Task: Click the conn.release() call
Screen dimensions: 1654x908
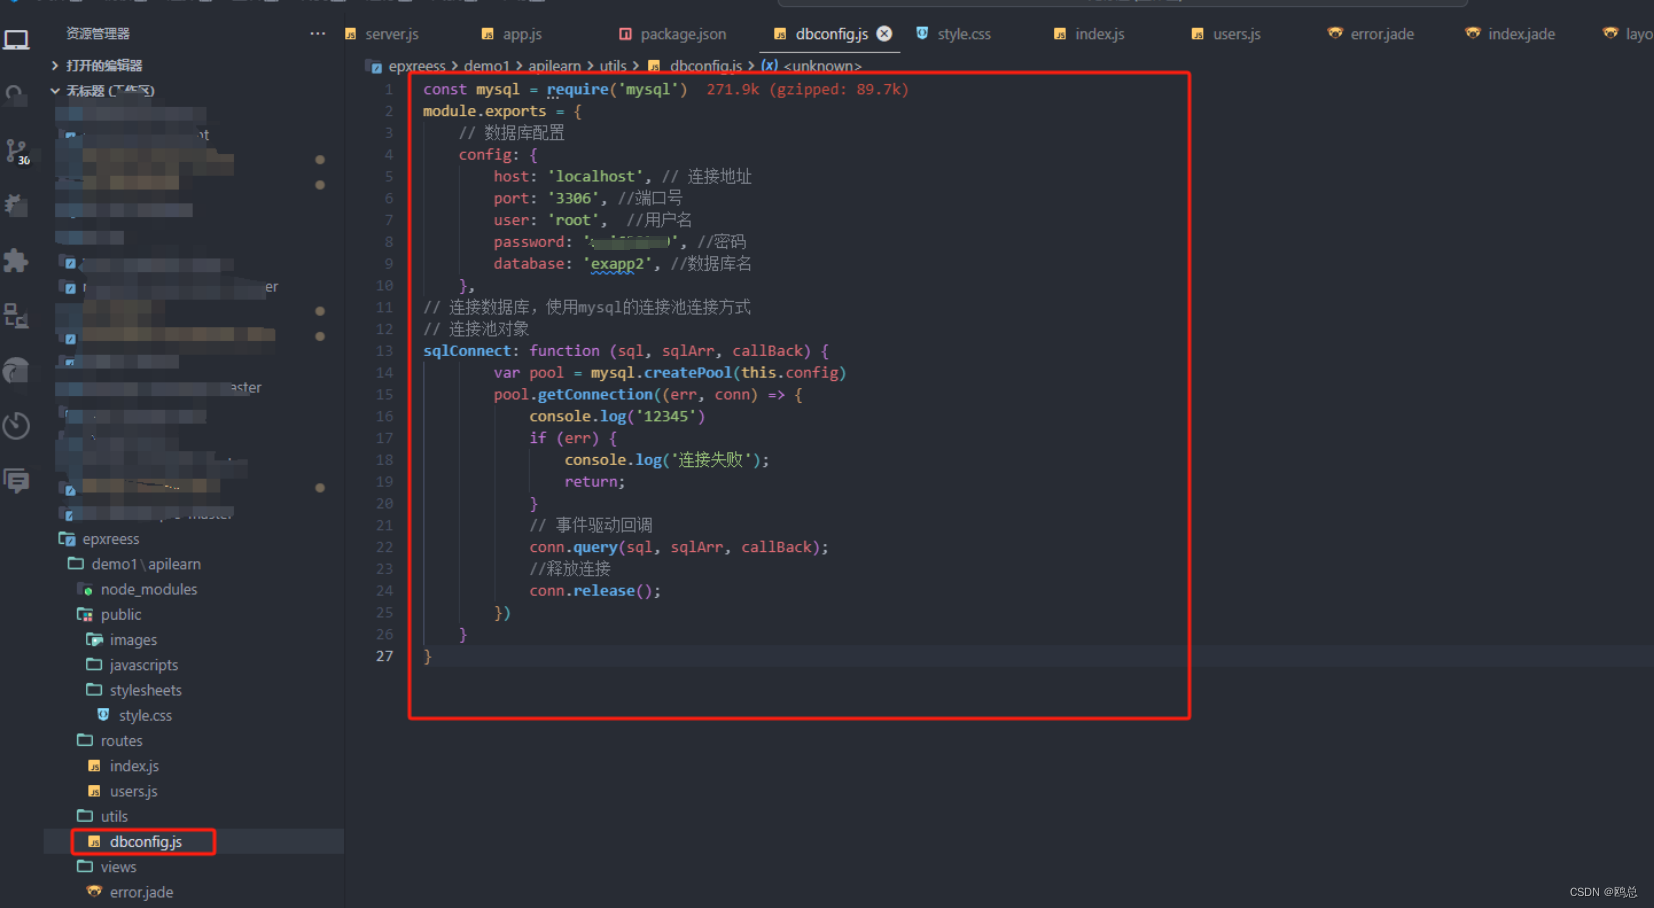Action: [595, 591]
